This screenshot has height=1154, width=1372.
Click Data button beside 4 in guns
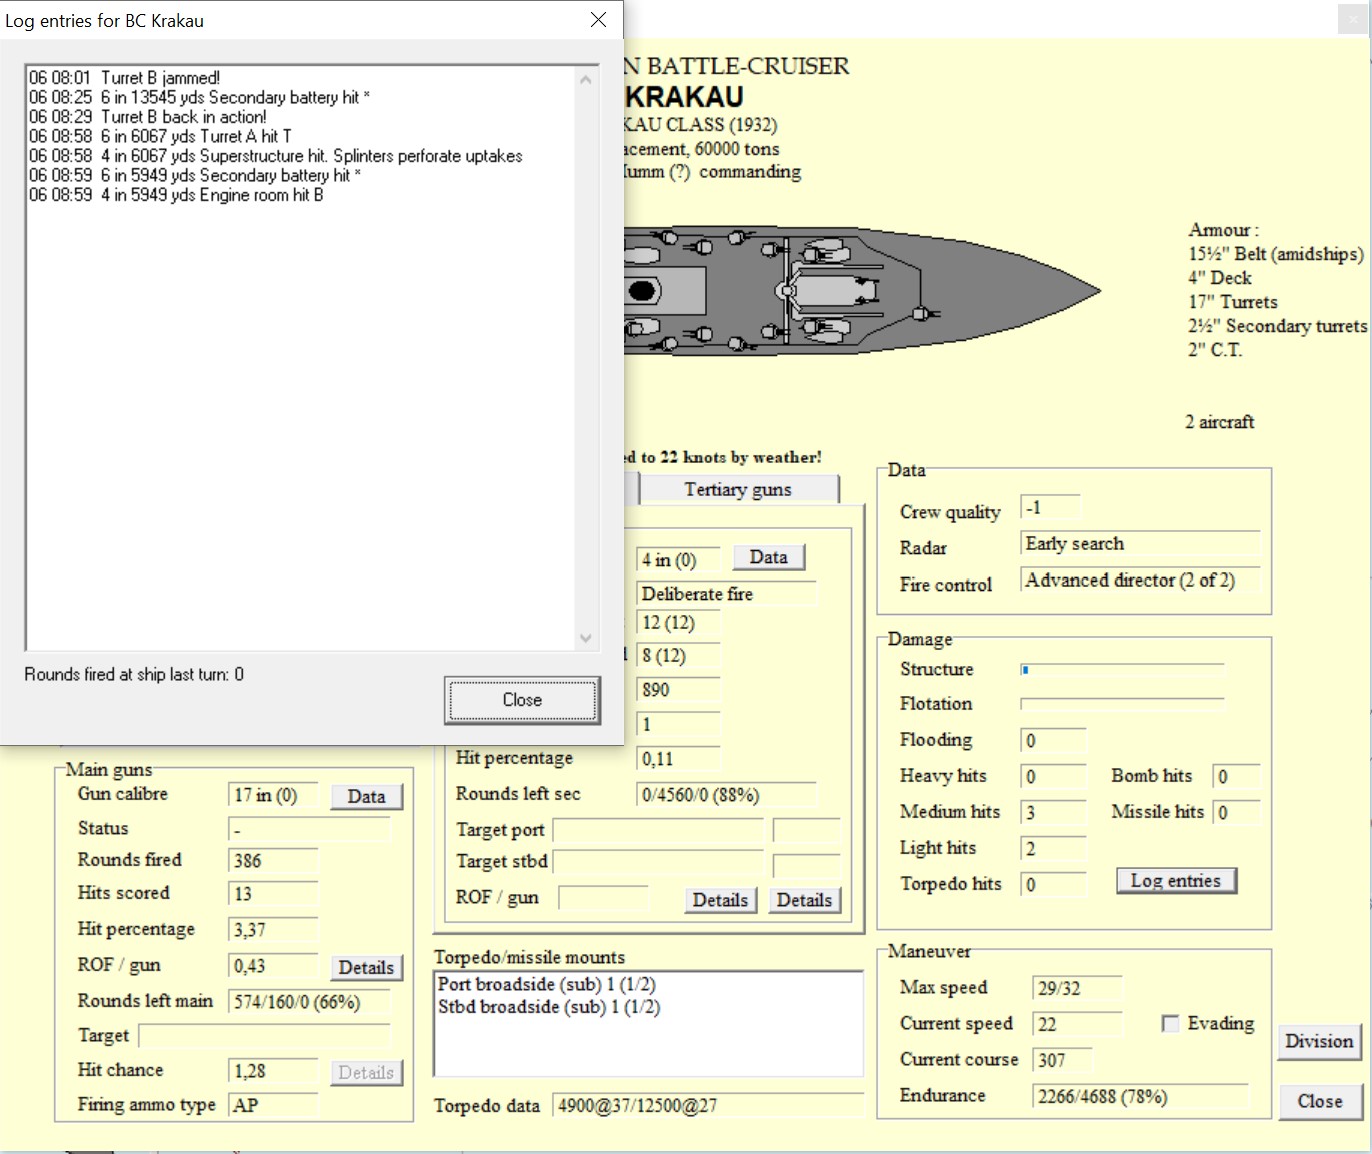coord(768,557)
